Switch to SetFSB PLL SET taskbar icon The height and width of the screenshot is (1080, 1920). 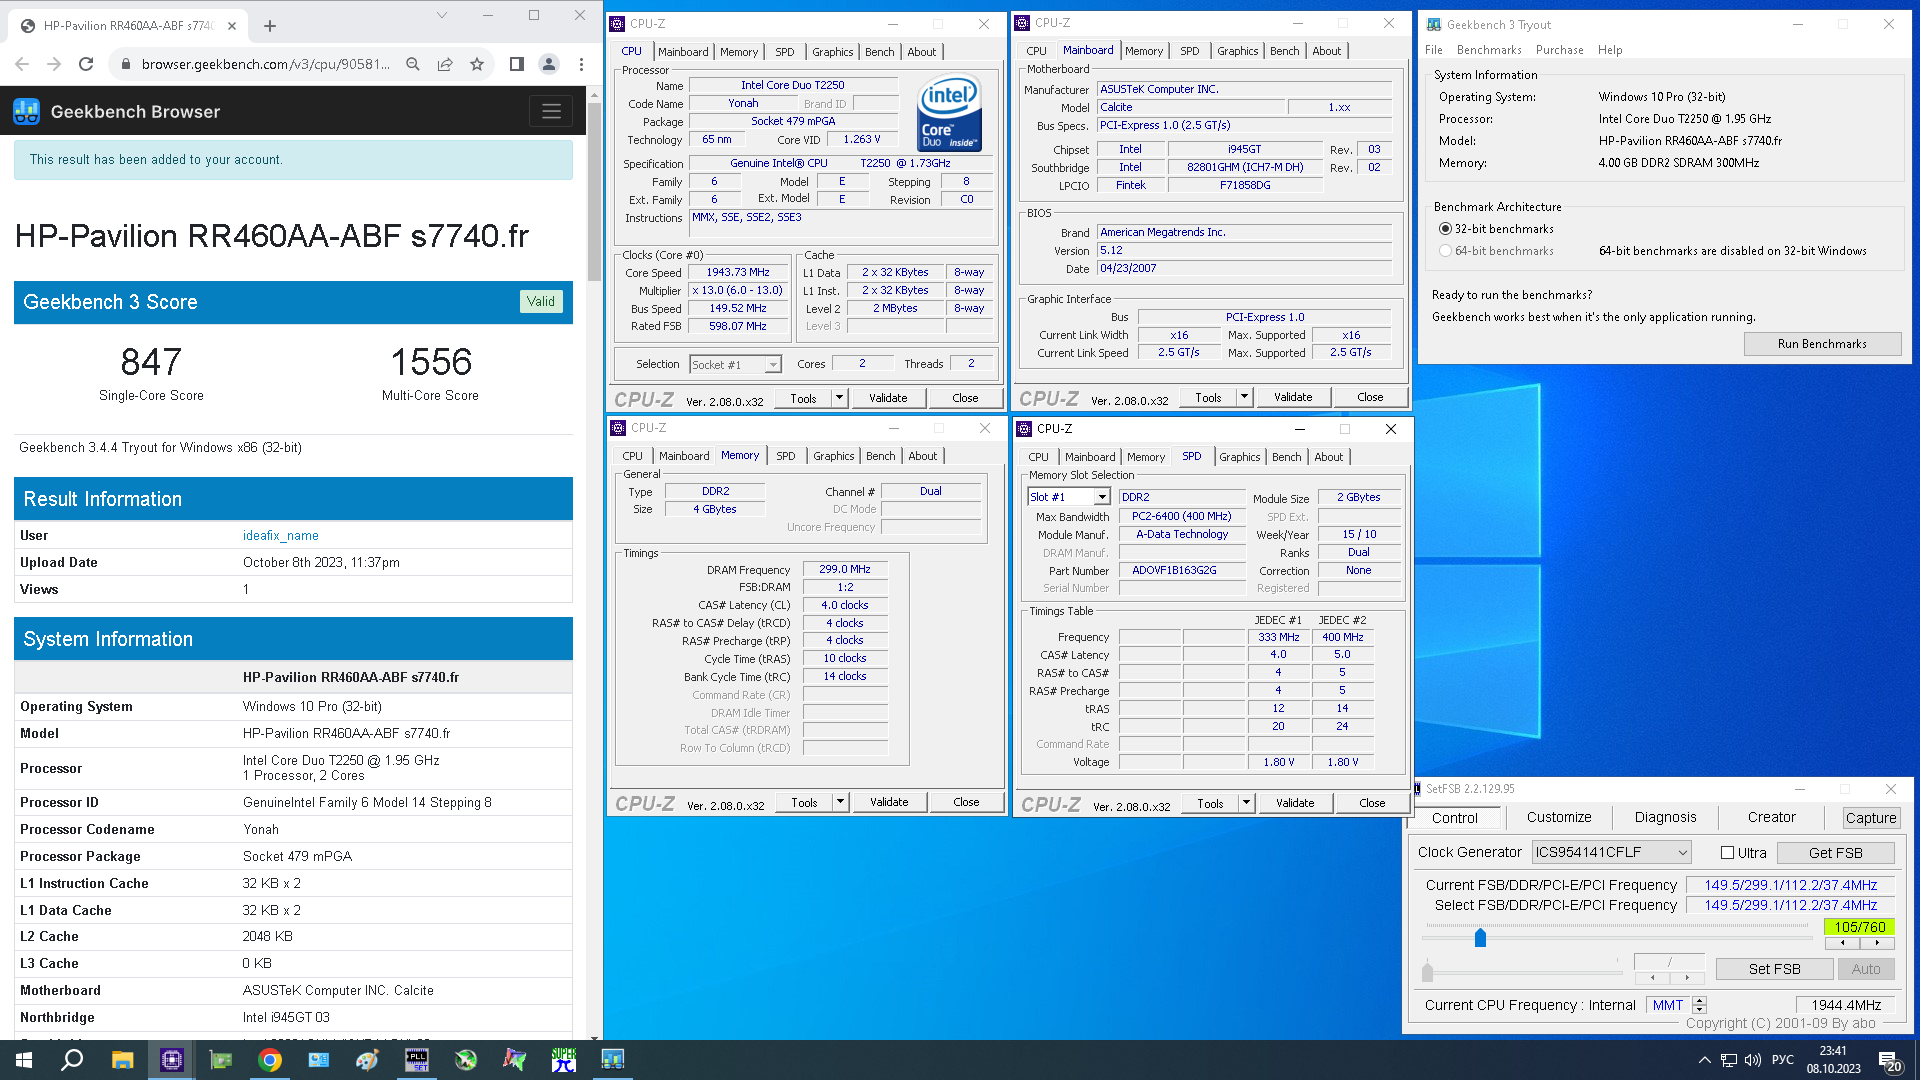click(416, 1060)
